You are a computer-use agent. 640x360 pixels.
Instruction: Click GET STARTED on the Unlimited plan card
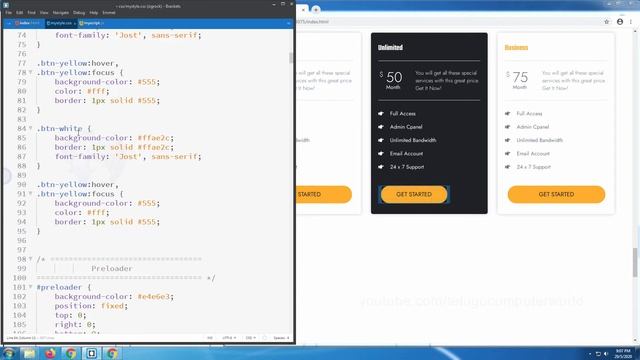click(x=414, y=194)
